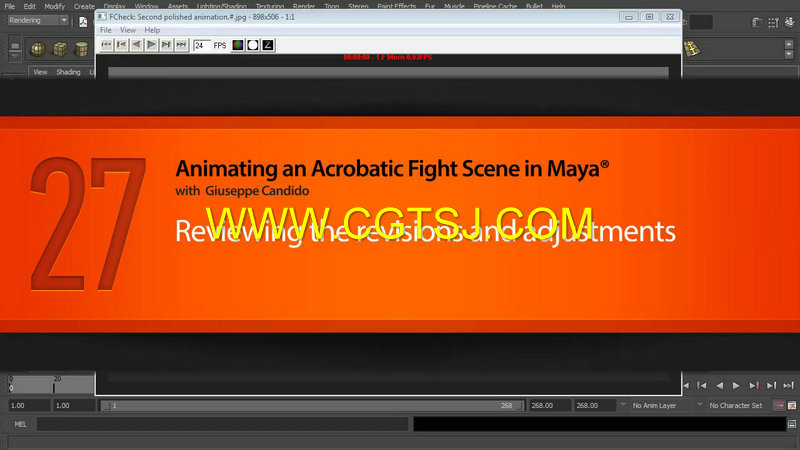800x450 pixels.
Task: Open Maya Create menu
Action: (x=84, y=6)
